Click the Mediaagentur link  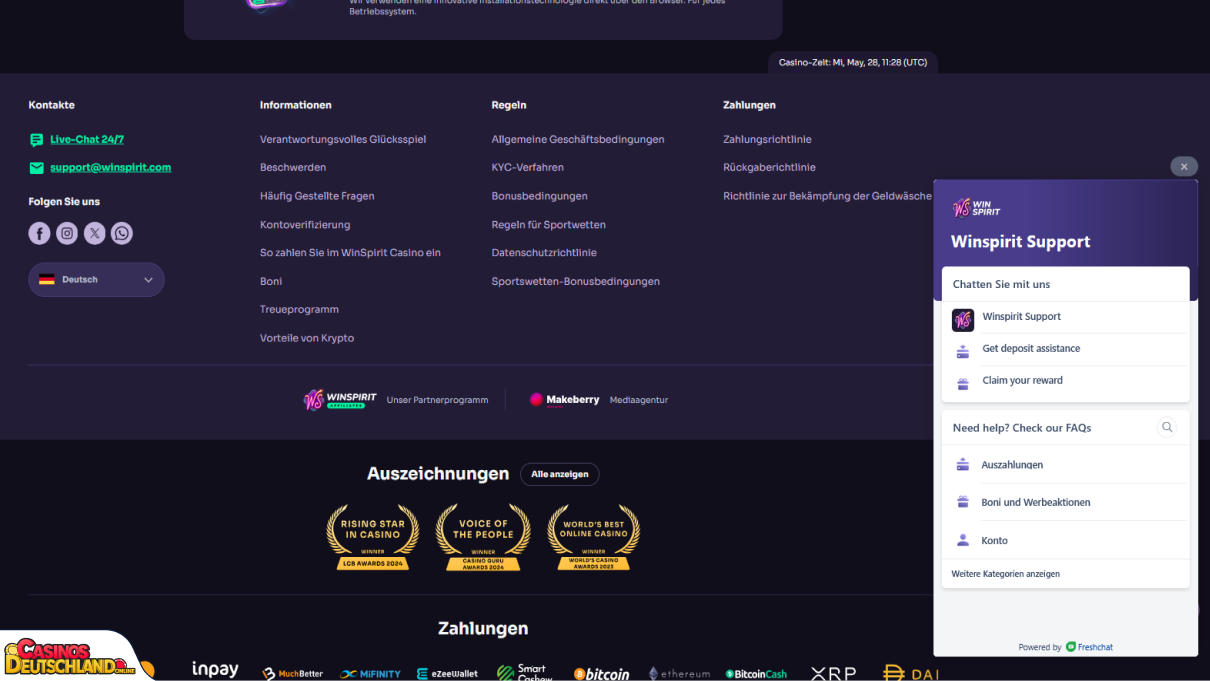click(639, 400)
